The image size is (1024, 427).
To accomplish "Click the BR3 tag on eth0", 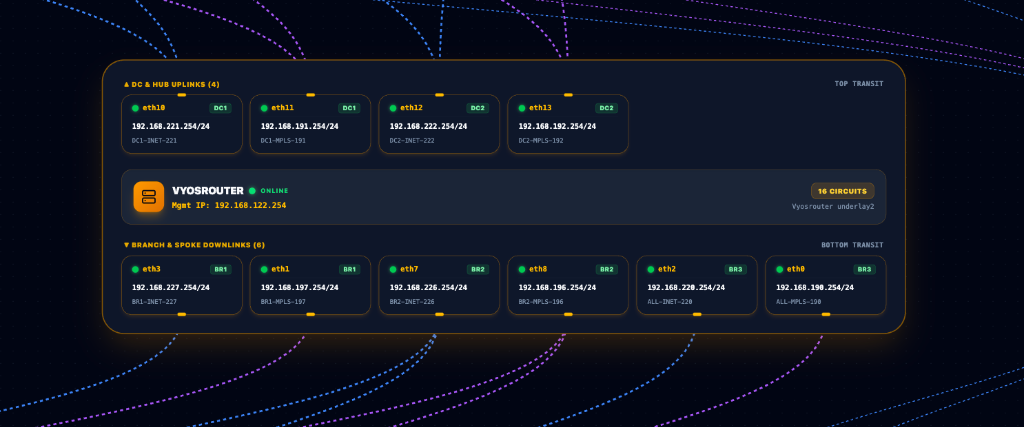I will click(x=864, y=269).
